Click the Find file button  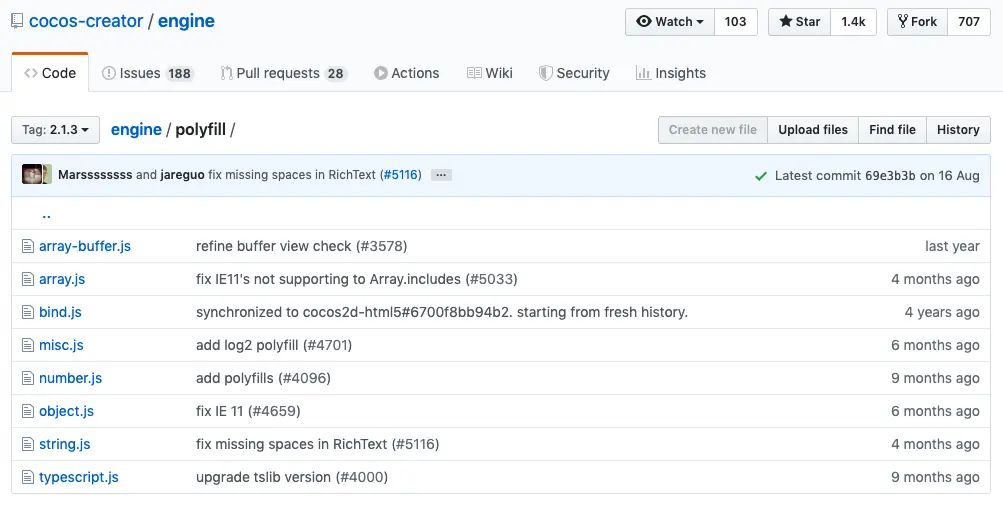click(892, 130)
